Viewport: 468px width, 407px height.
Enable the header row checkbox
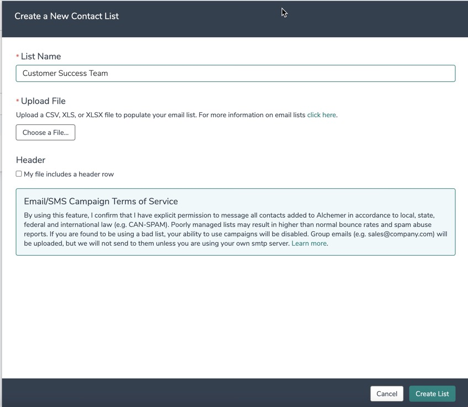[x=19, y=174]
